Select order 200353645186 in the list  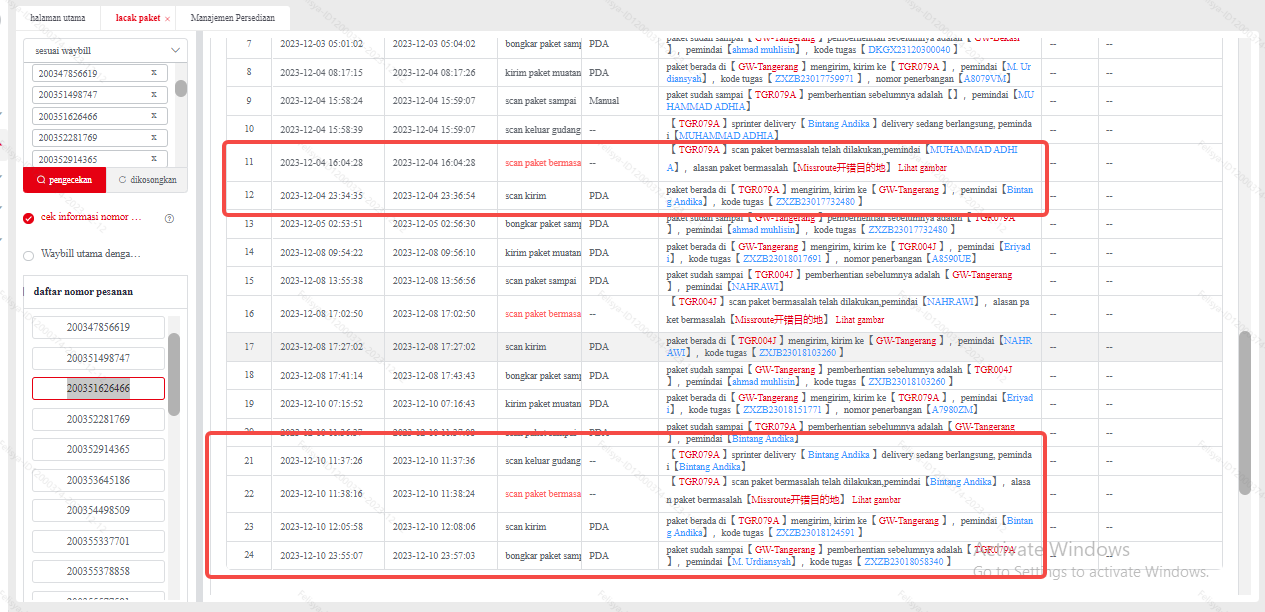98,480
